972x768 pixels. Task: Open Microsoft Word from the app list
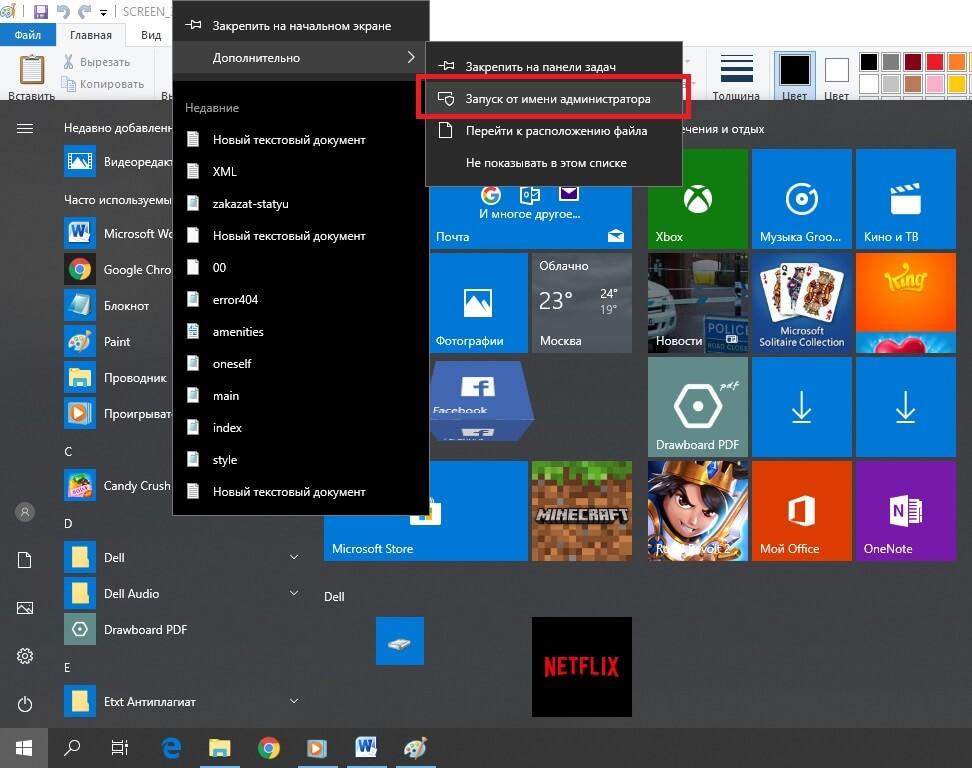(118, 234)
